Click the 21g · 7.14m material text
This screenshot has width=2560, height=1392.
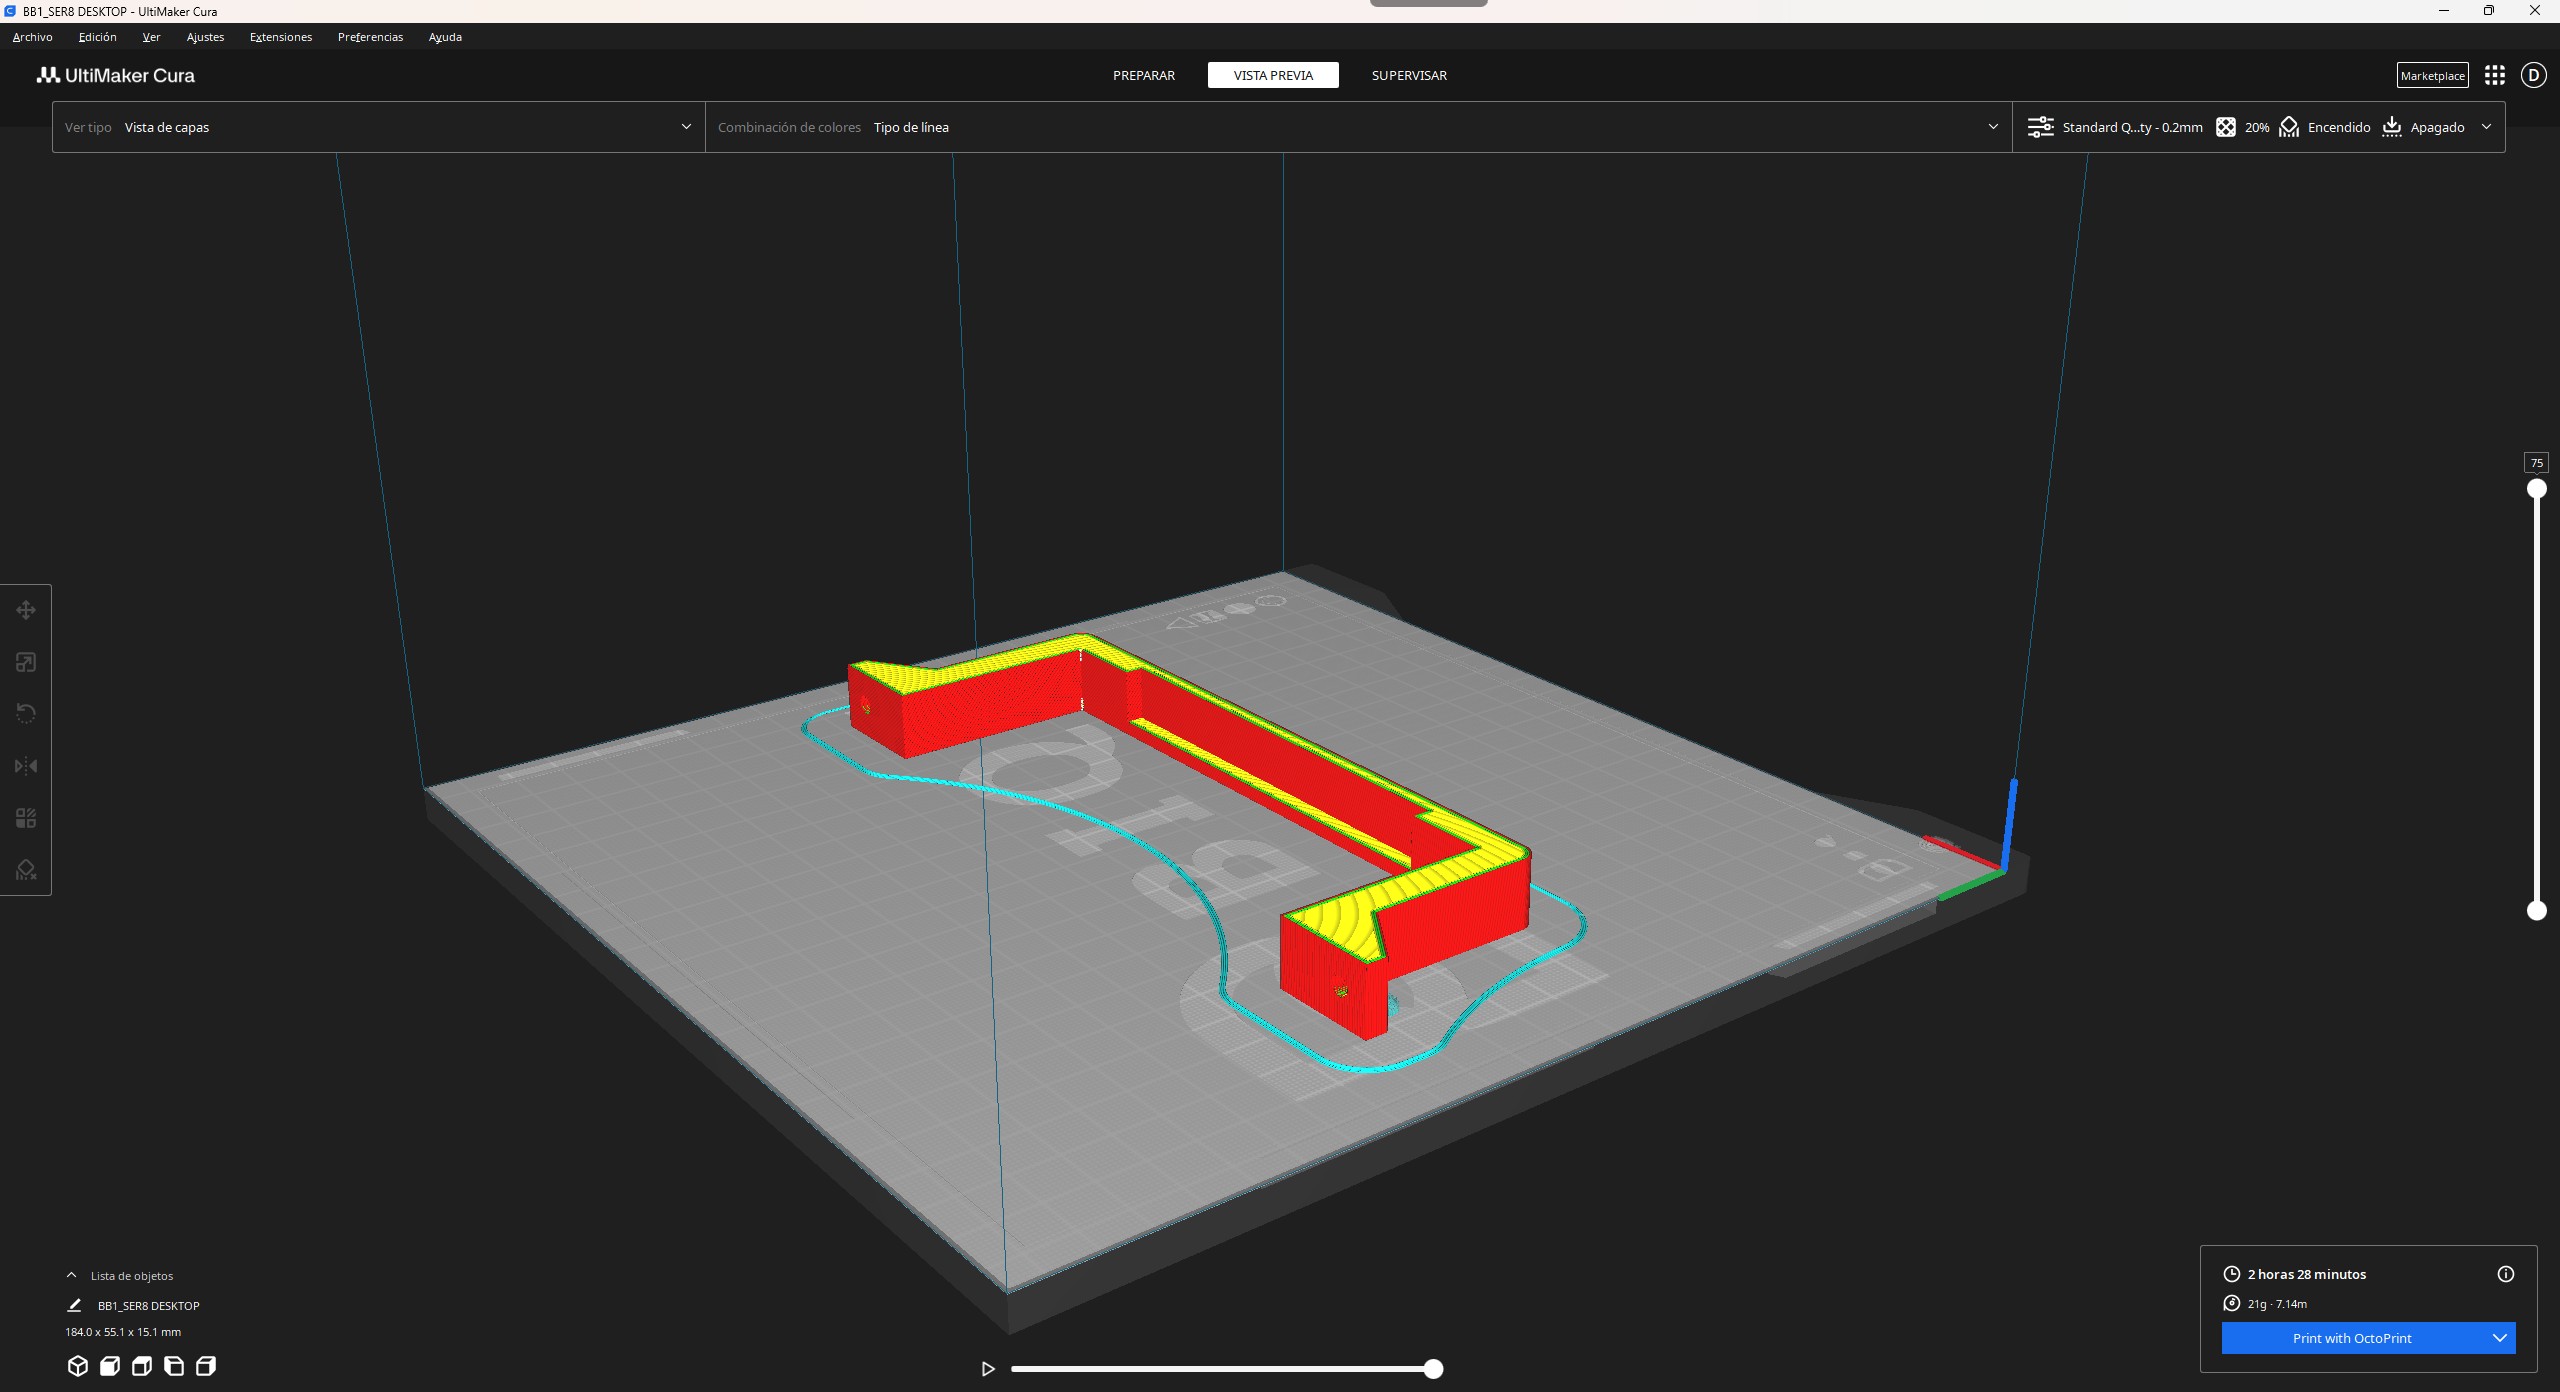pyautogui.click(x=2277, y=1304)
